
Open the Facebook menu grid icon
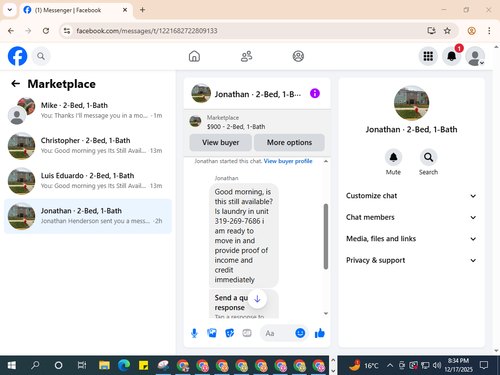tap(428, 56)
